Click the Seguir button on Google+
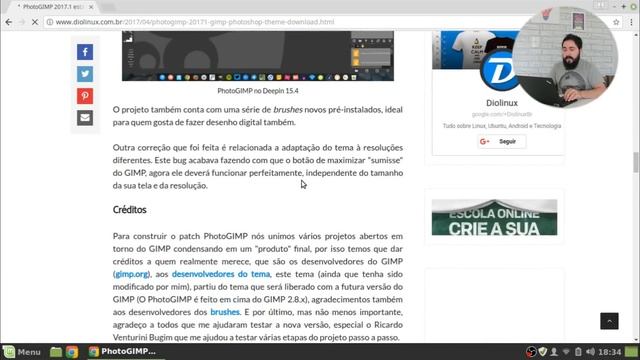 [x=502, y=142]
